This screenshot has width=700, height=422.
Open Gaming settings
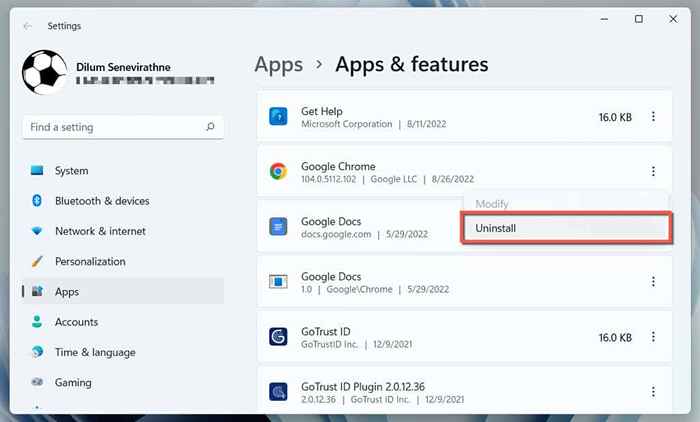click(x=123, y=382)
